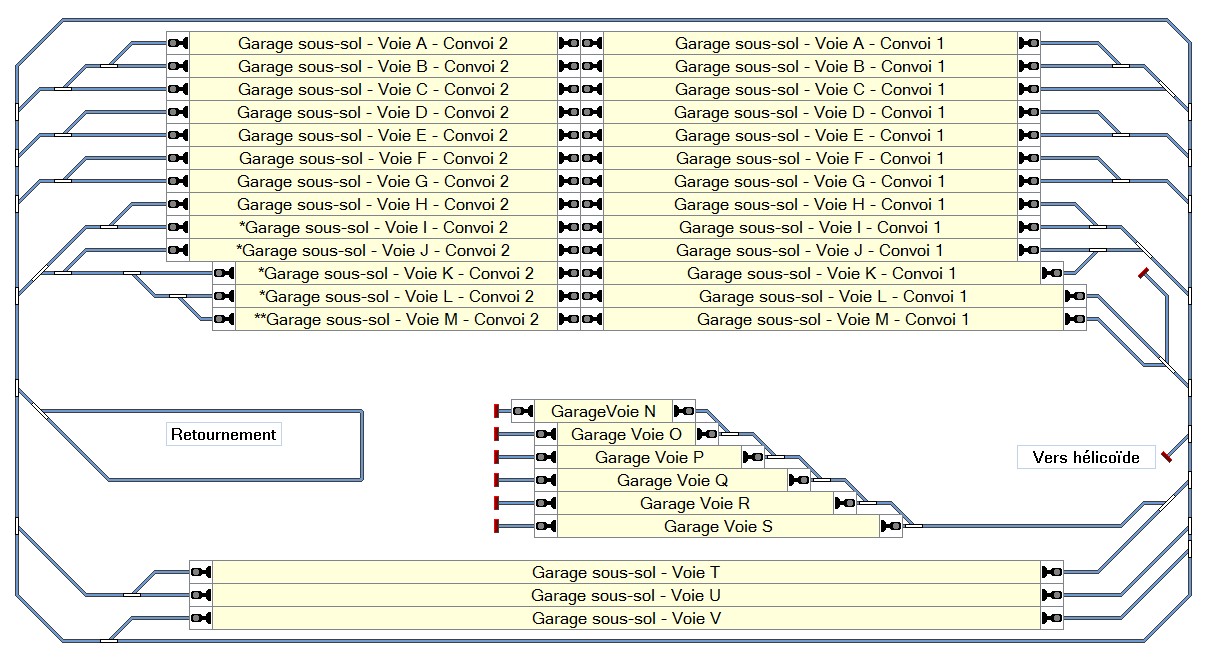The height and width of the screenshot is (666, 1207).
Task: Select red buffer stop left of Garage Voie R
Action: pos(496,503)
